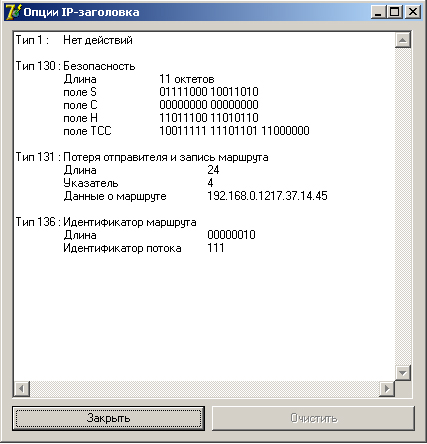
Task: Select the 'Тип 130 : Безопасность' line
Action: (x=75, y=66)
